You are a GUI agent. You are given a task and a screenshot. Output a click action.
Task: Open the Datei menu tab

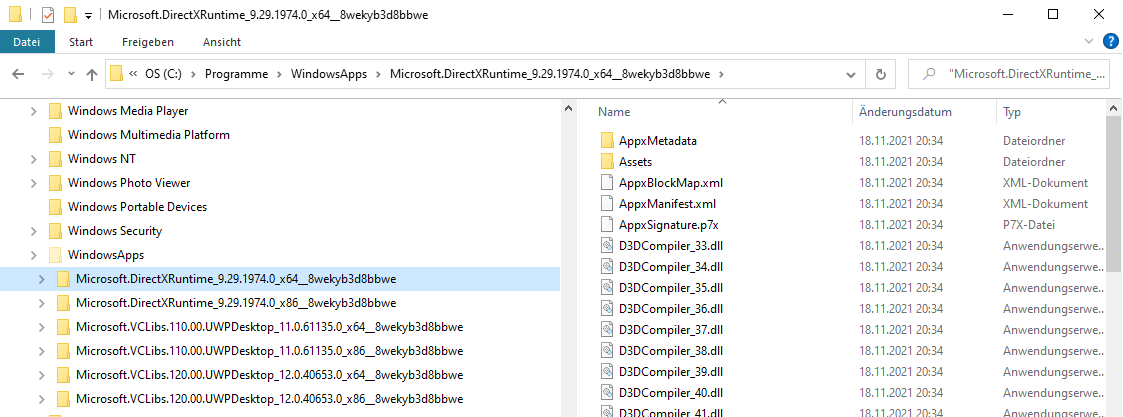[26, 42]
